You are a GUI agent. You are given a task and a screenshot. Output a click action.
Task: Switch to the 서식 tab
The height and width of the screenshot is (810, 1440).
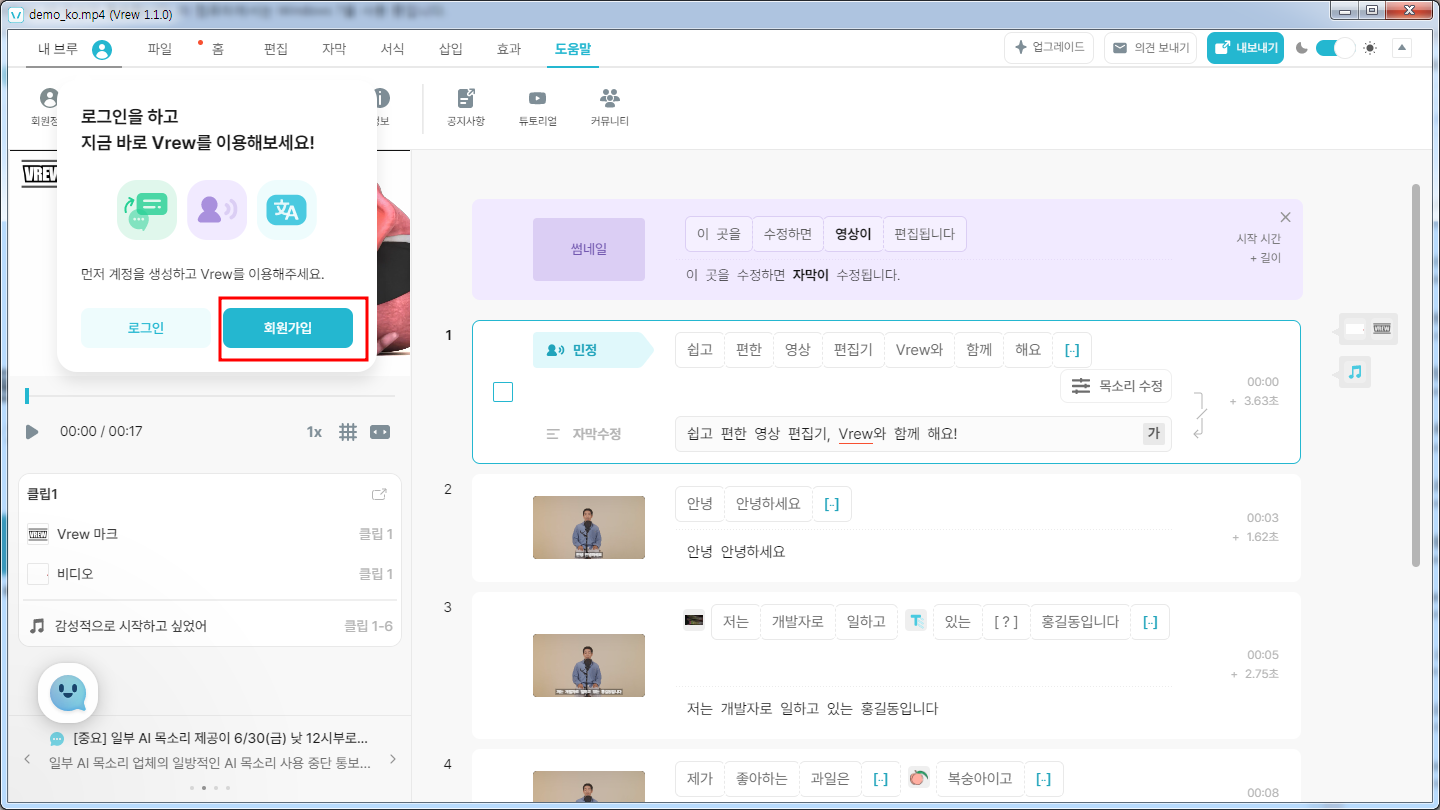(392, 47)
